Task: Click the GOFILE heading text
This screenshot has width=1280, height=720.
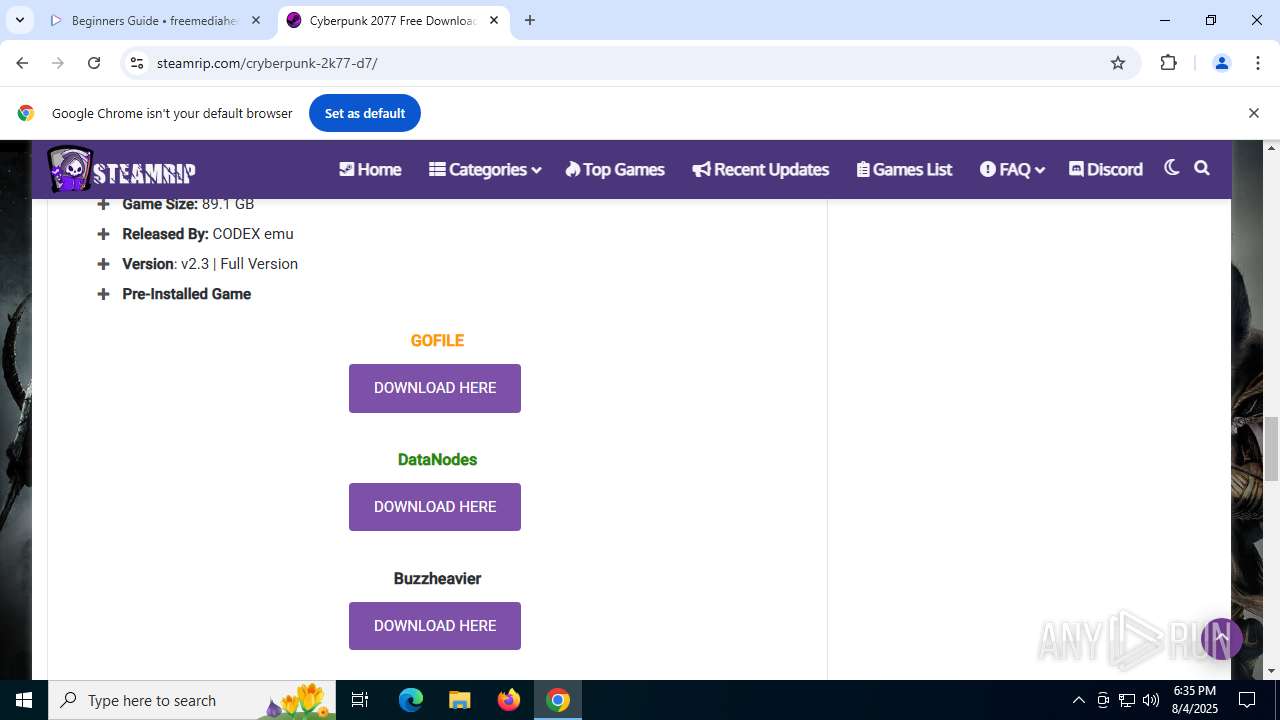Action: [x=437, y=340]
